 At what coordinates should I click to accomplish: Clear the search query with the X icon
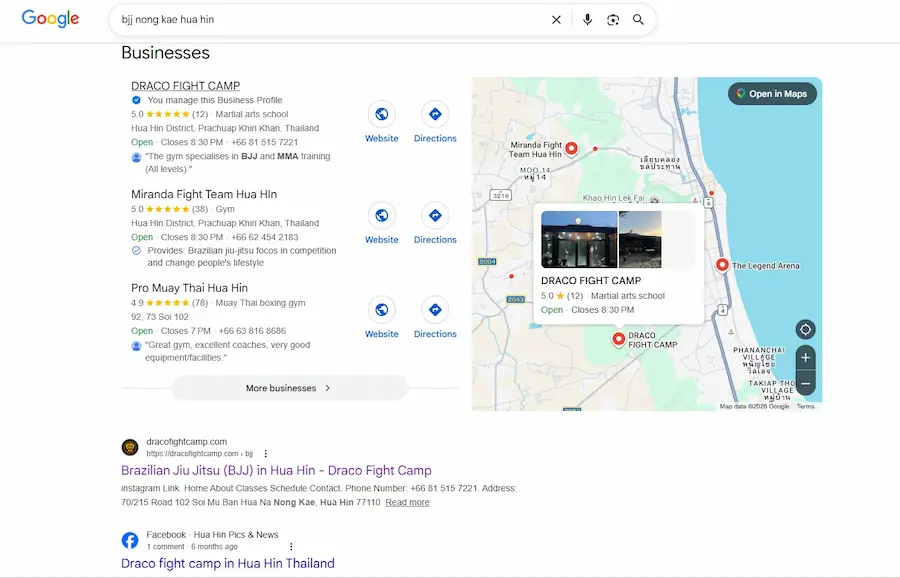point(556,20)
